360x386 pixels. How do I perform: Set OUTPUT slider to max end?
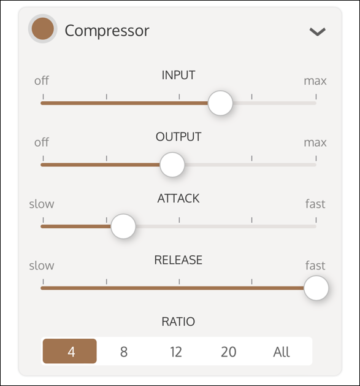316,165
